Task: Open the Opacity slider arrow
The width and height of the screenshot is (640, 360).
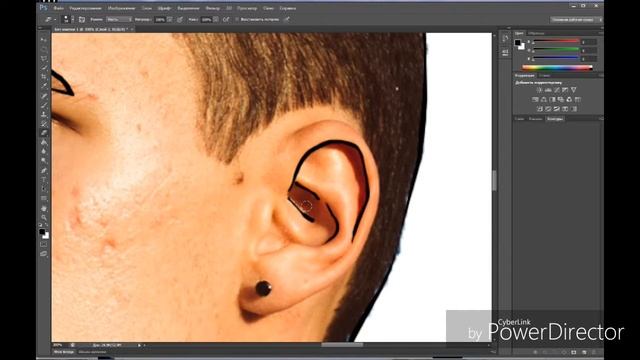Action: tap(169, 19)
